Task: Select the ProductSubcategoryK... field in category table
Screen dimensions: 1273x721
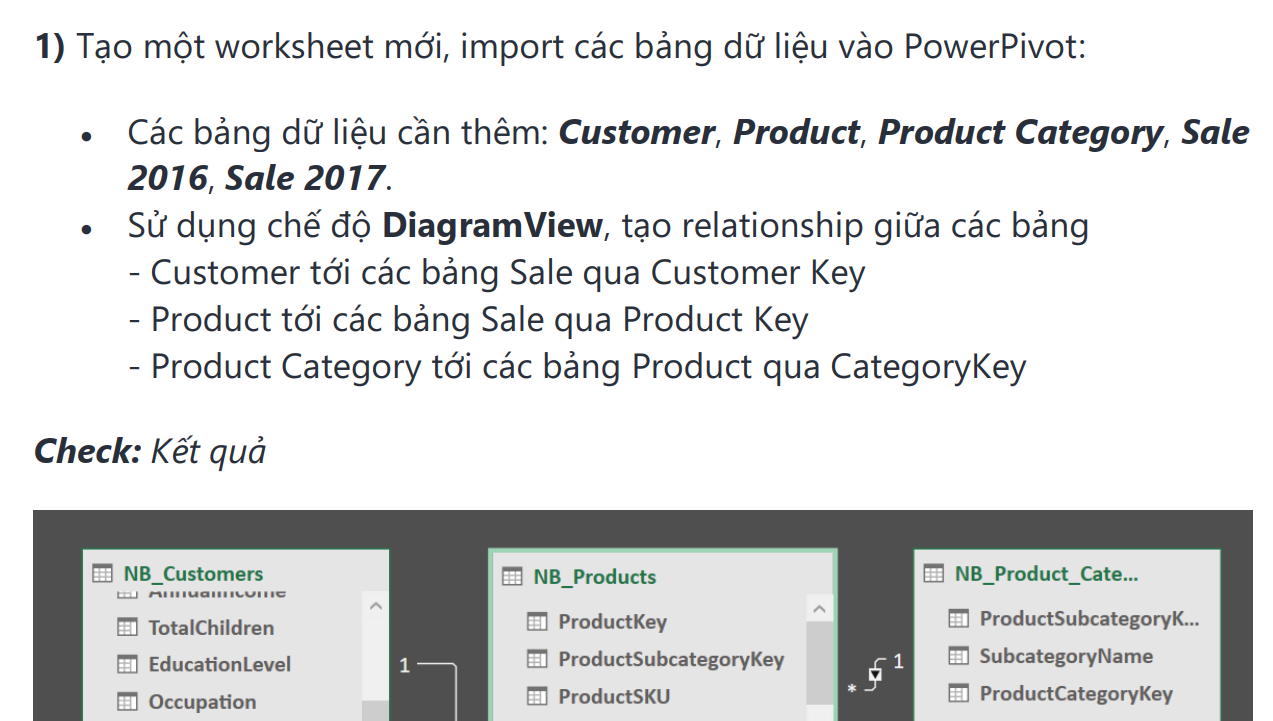Action: [1089, 618]
